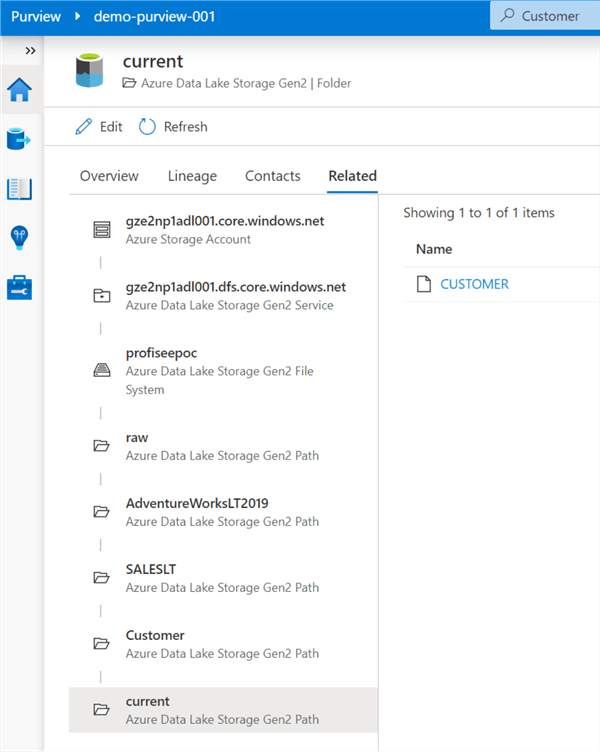Open the Glossary book icon

tap(19, 189)
